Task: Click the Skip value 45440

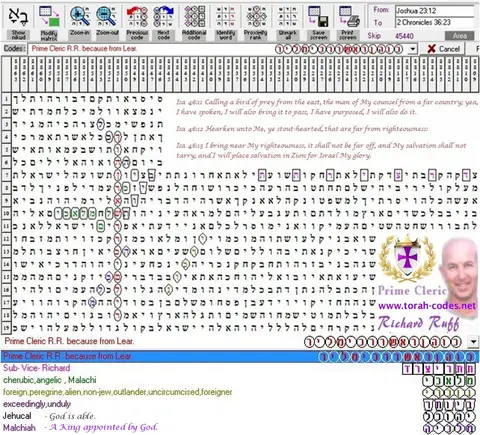Action: click(404, 36)
